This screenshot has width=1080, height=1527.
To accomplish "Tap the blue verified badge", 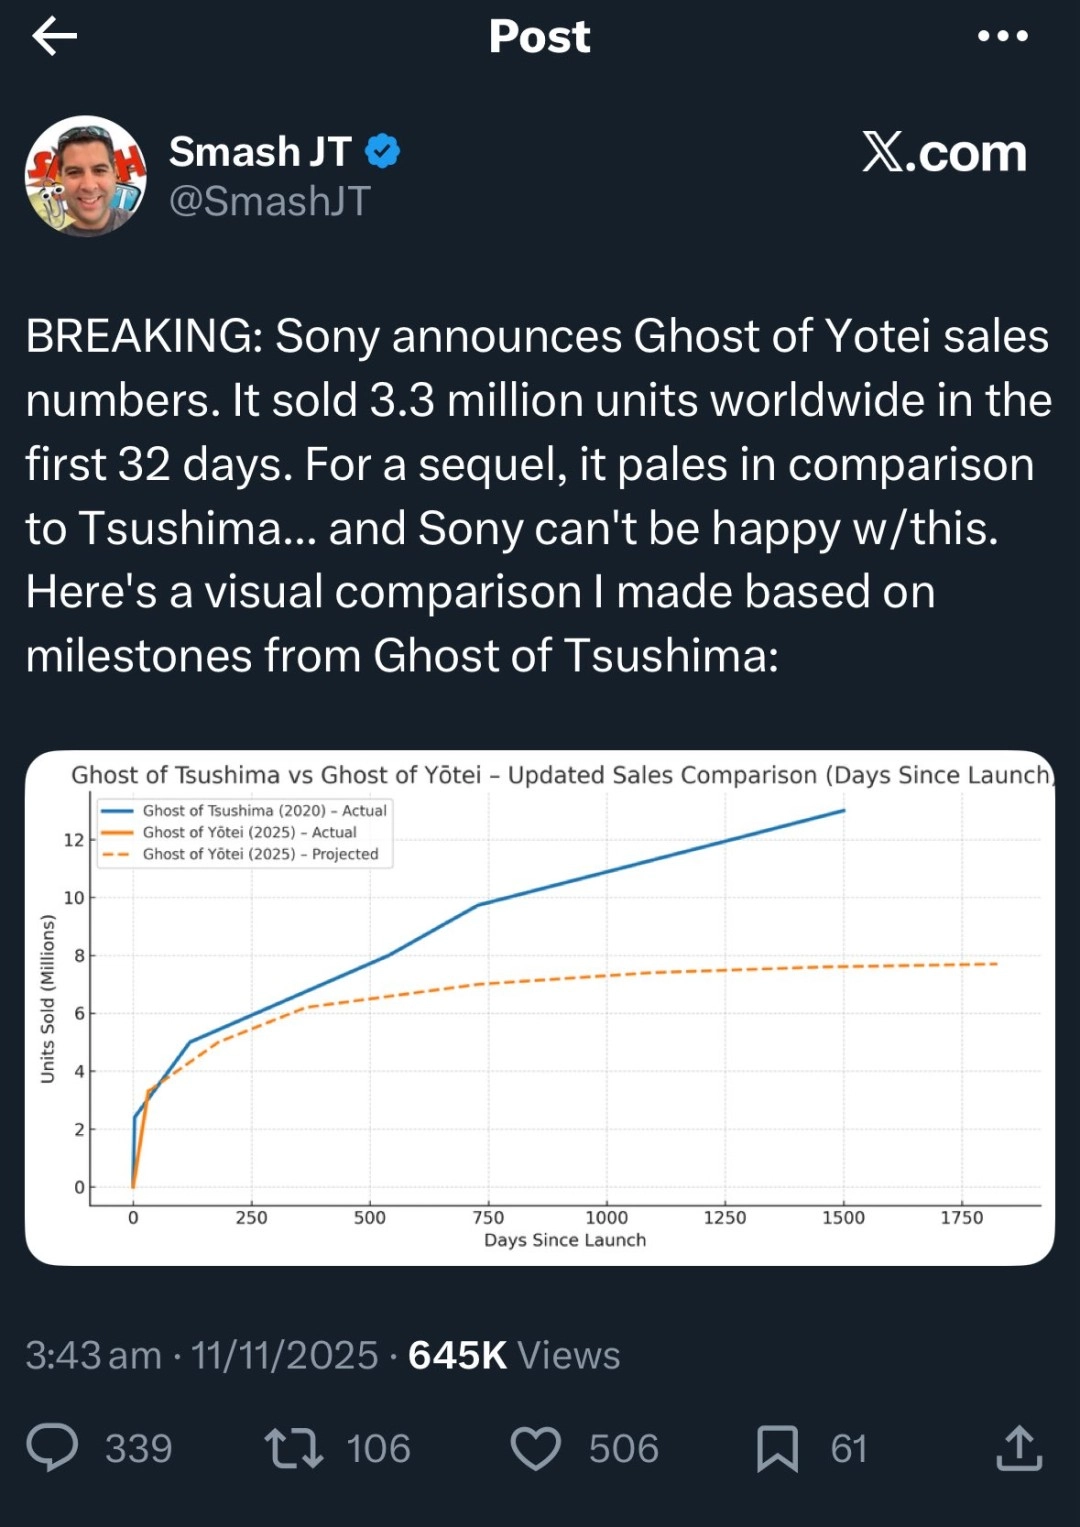I will tap(382, 152).
